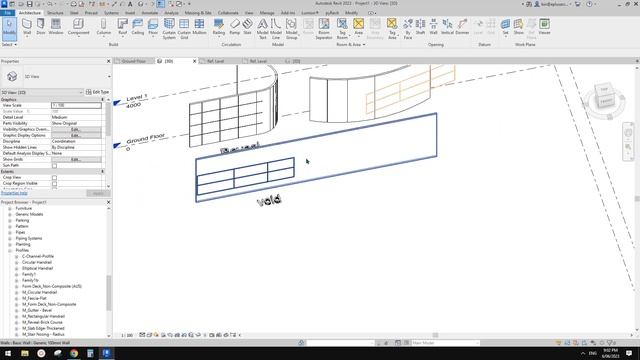Select the Curtain System tool
640x360 pixels.
(x=169, y=29)
